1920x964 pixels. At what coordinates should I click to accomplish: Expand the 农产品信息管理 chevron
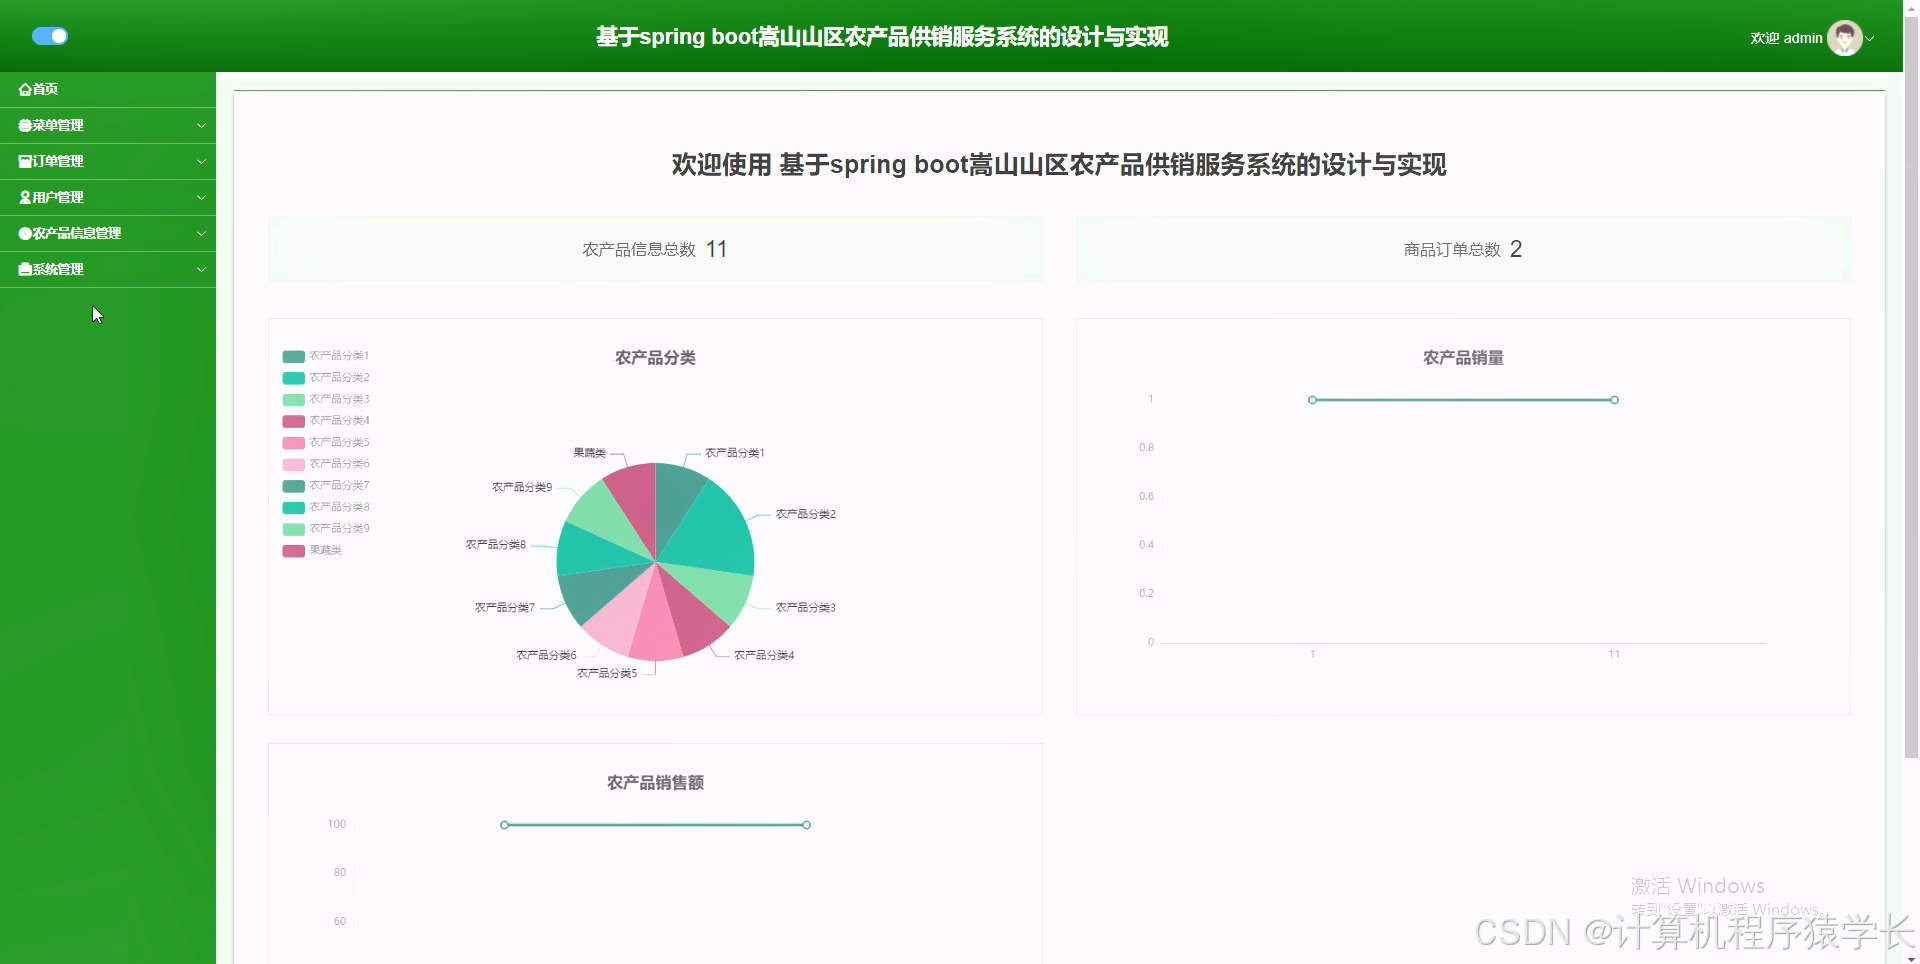[201, 233]
